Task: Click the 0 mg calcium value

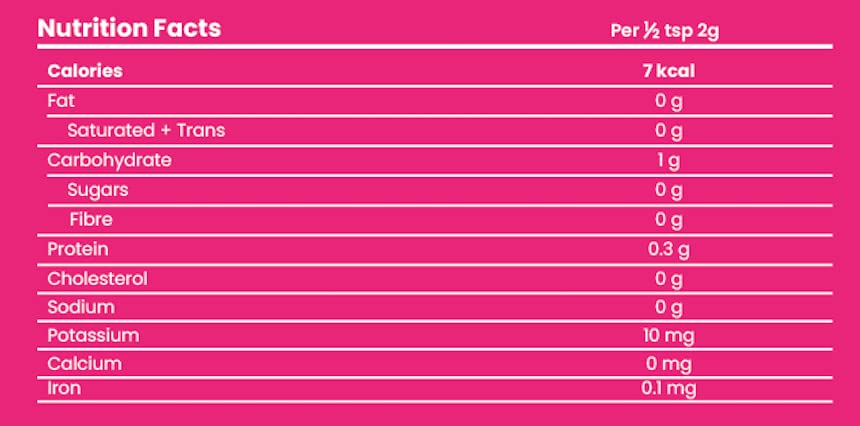Action: pyautogui.click(x=669, y=363)
